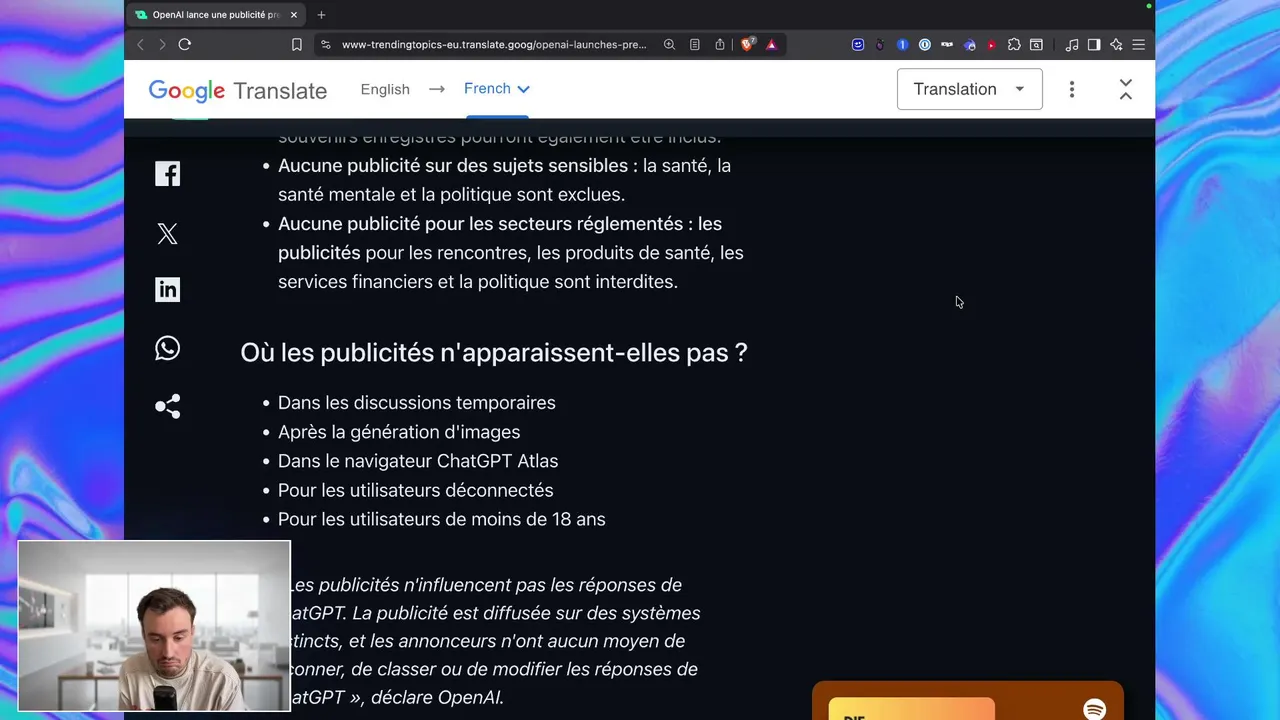Share article via WhatsApp

point(167,348)
